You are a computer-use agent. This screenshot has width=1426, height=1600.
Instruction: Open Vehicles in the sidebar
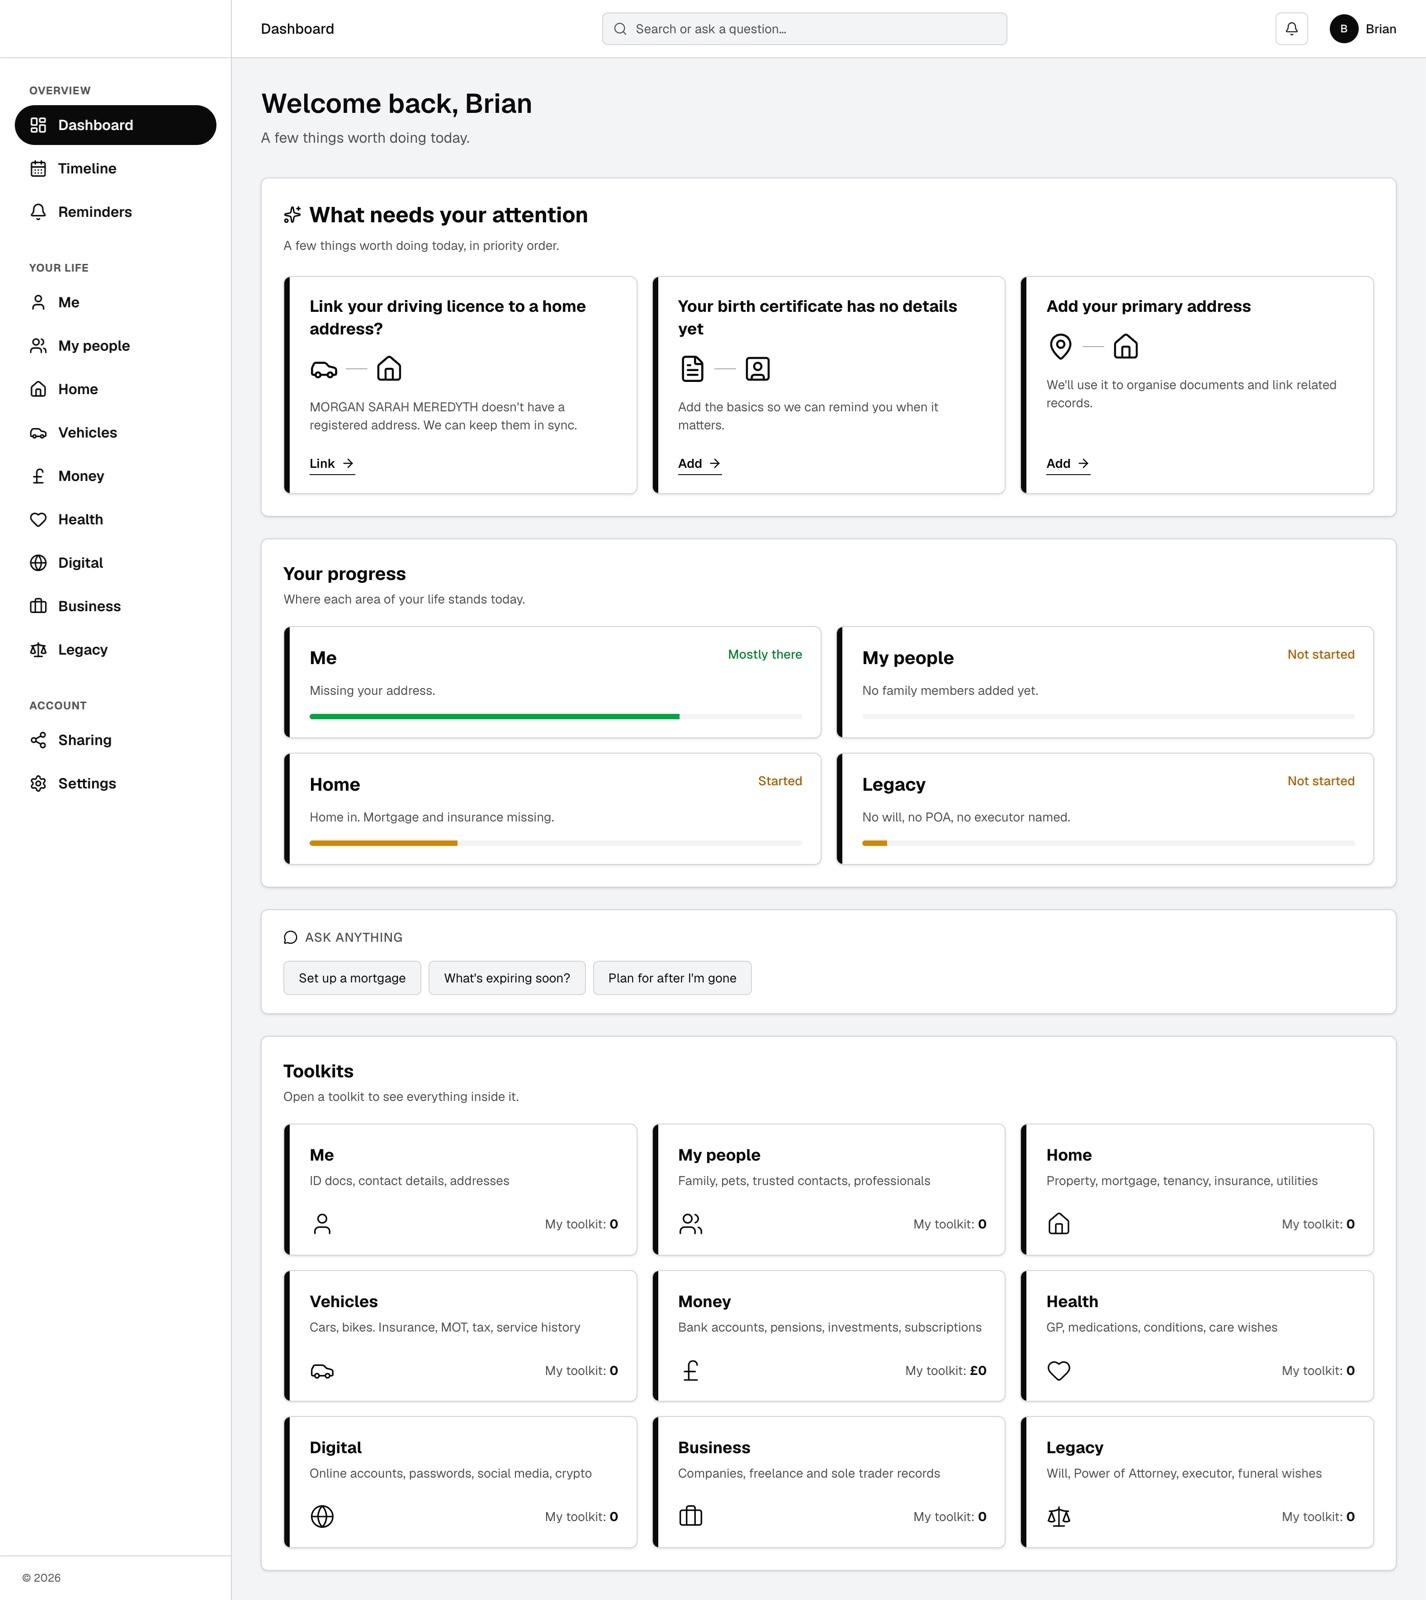coord(116,433)
